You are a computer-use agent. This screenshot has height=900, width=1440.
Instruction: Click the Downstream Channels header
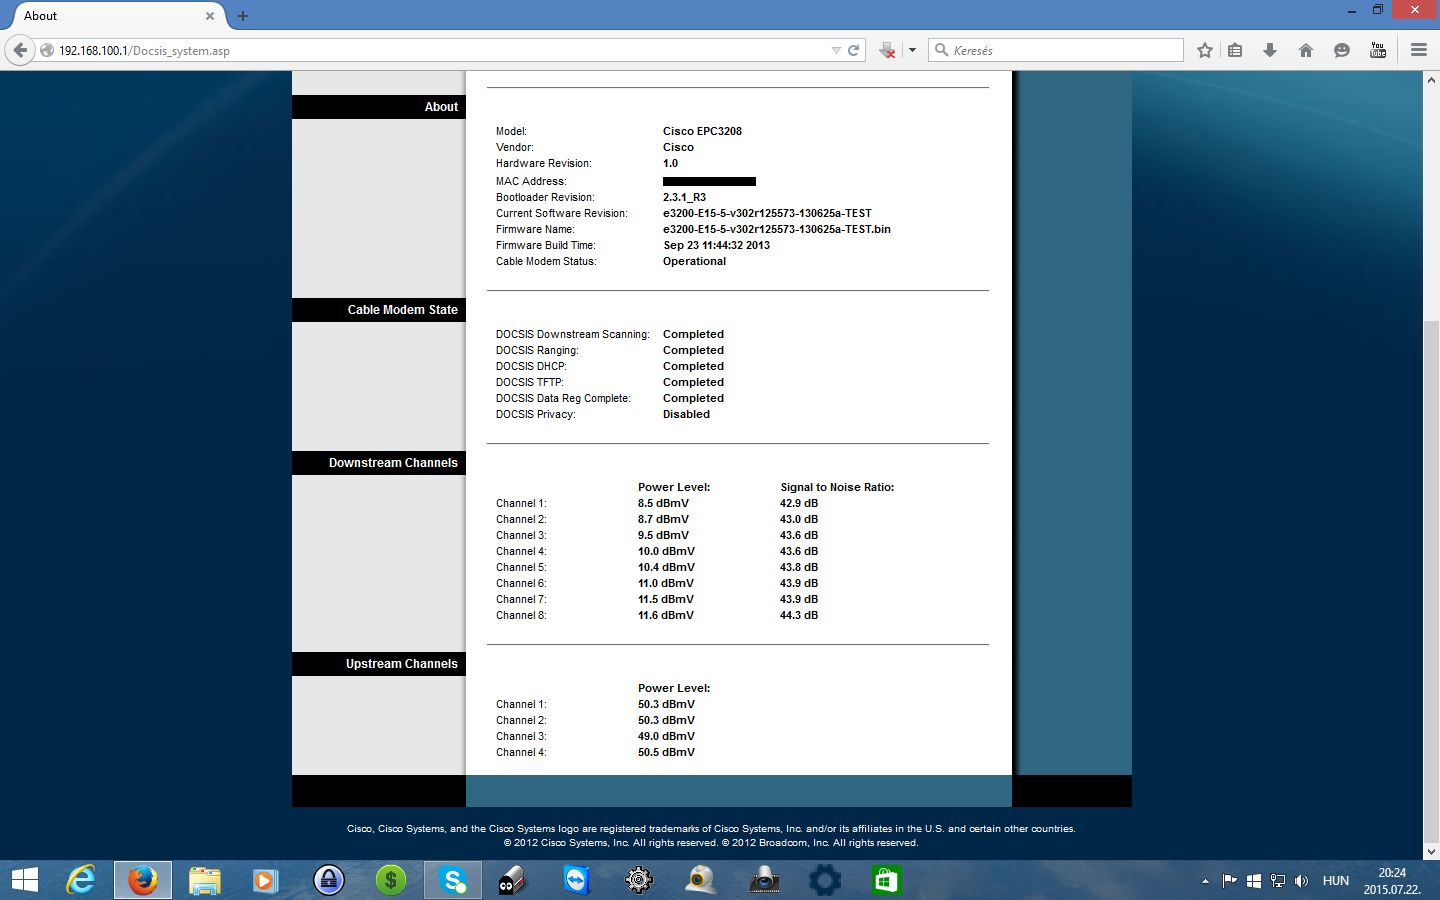(379, 463)
